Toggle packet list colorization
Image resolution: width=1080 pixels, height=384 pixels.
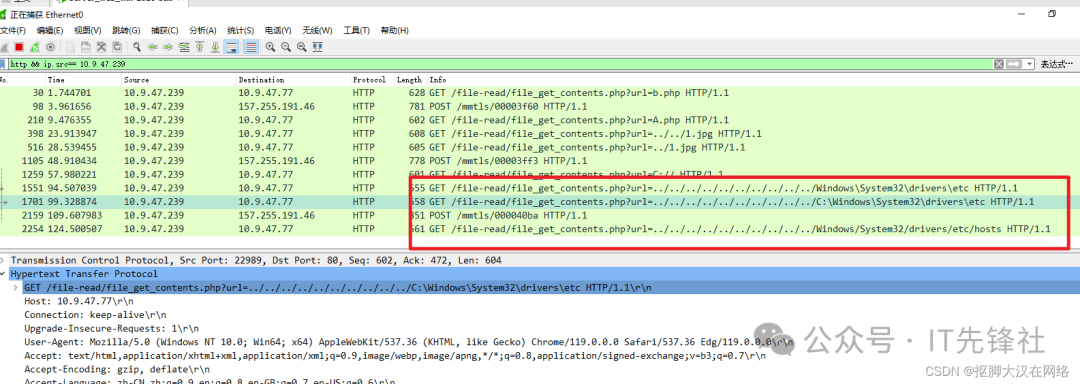point(251,47)
